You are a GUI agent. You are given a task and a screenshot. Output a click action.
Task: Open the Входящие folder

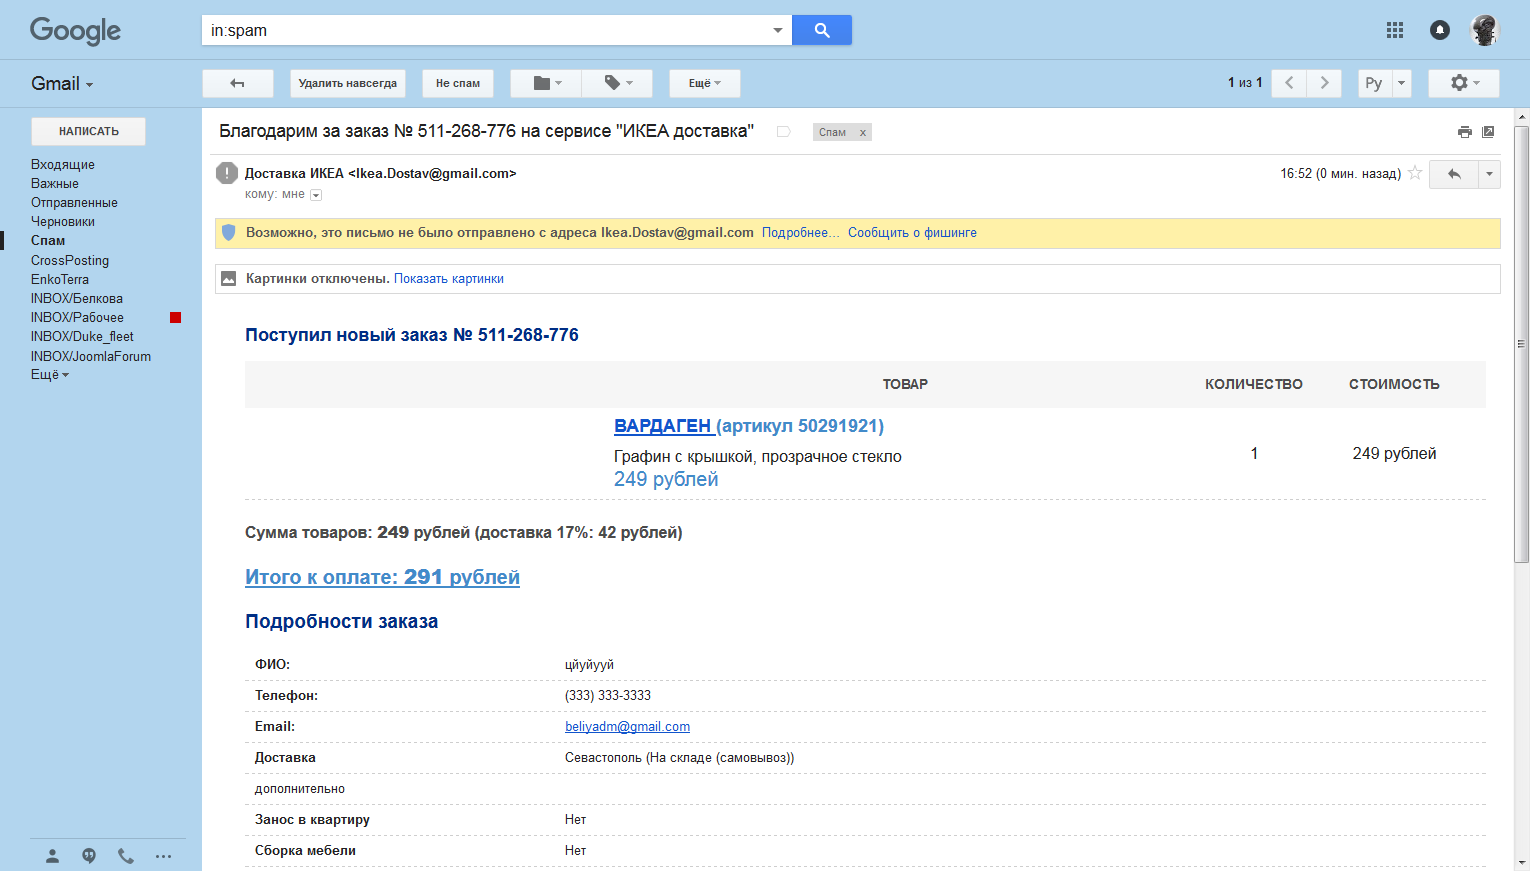(x=63, y=164)
